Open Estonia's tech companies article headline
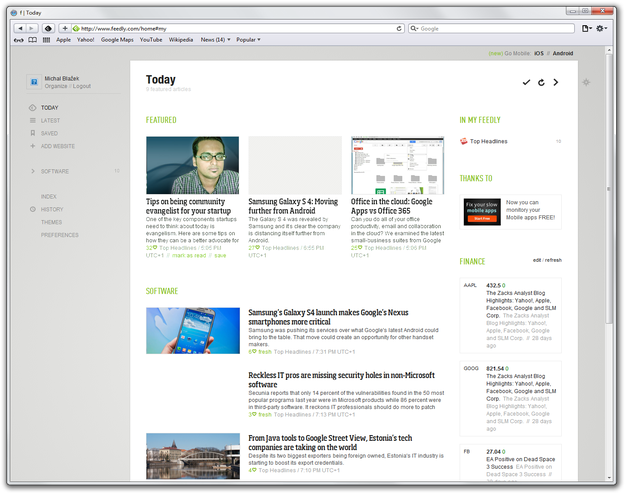This screenshot has width=625, height=493. click(x=330, y=442)
